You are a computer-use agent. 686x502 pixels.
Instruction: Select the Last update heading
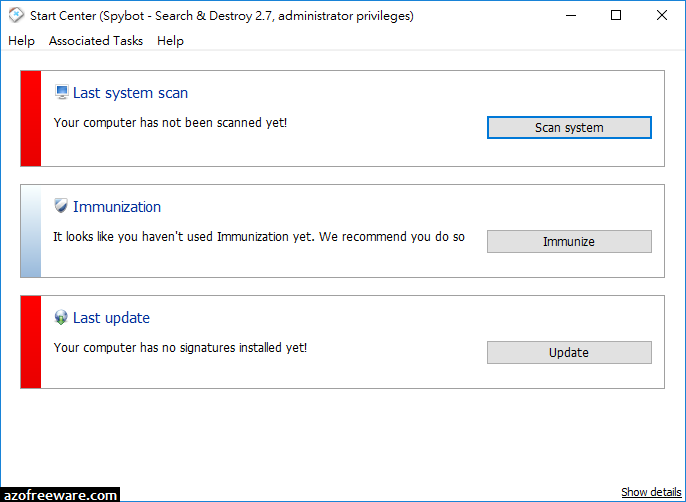click(111, 318)
